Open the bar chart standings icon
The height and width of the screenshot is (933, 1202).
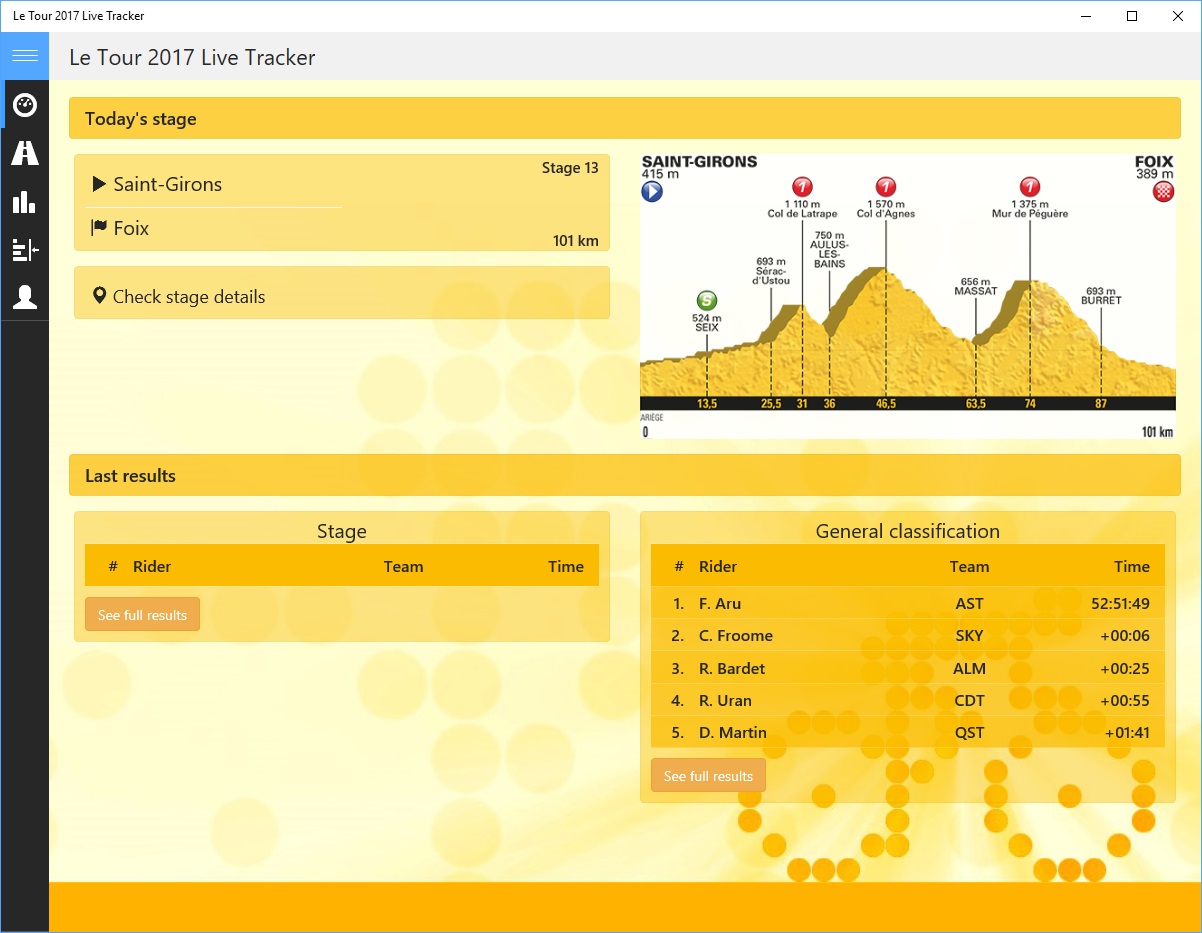(24, 201)
